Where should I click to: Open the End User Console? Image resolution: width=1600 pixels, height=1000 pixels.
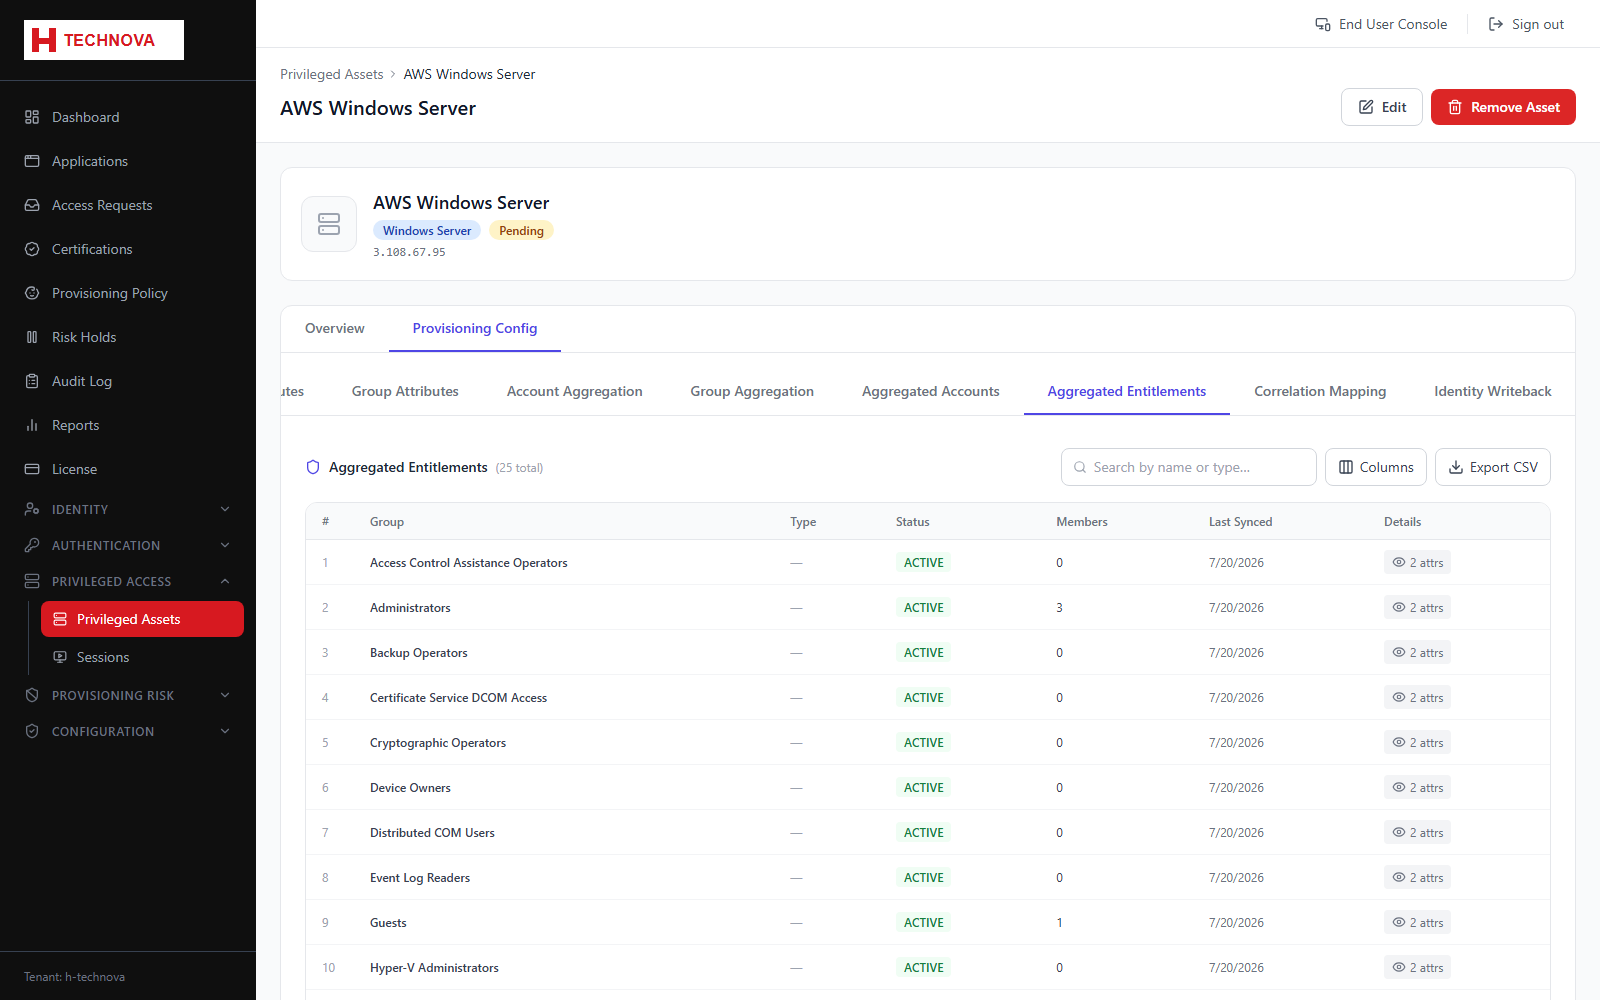[1381, 24]
